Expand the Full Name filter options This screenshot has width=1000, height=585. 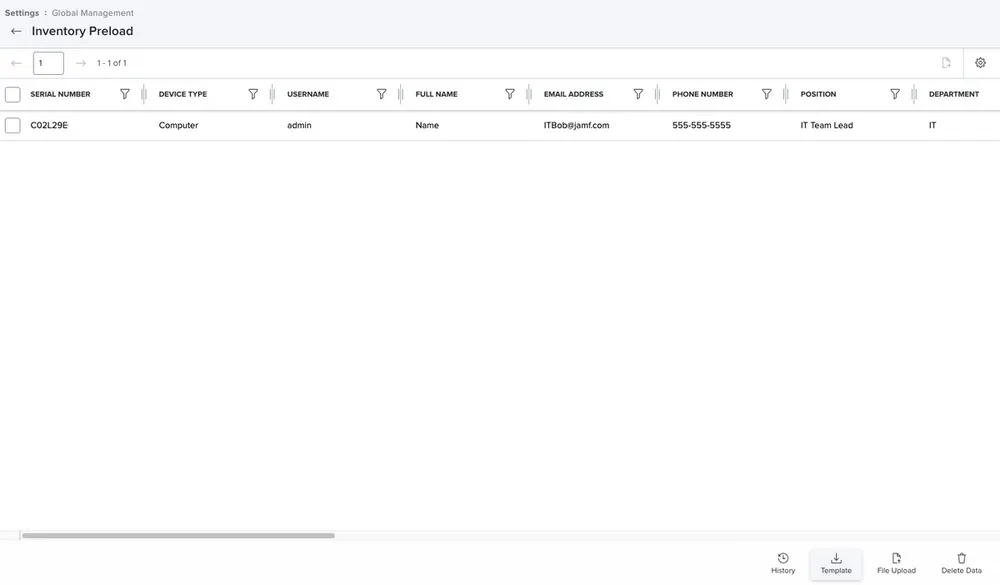(510, 93)
